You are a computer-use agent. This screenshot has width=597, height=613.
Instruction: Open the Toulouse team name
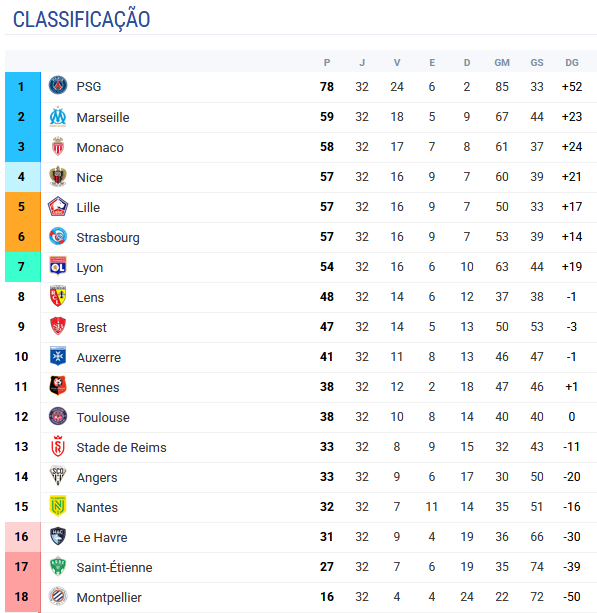[103, 417]
